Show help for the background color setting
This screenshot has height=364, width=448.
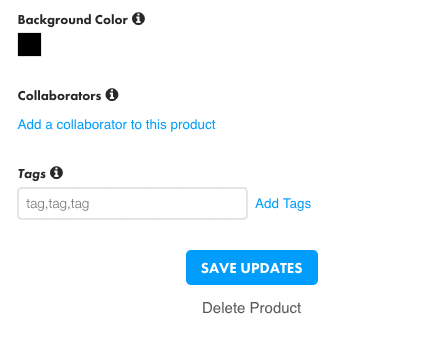138,19
